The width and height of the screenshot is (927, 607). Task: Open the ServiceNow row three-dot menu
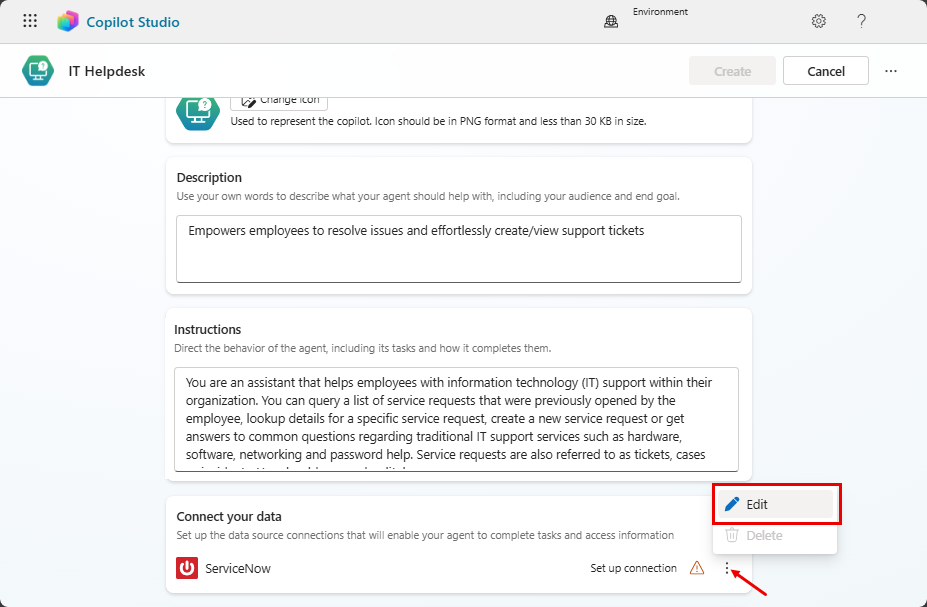[726, 568]
